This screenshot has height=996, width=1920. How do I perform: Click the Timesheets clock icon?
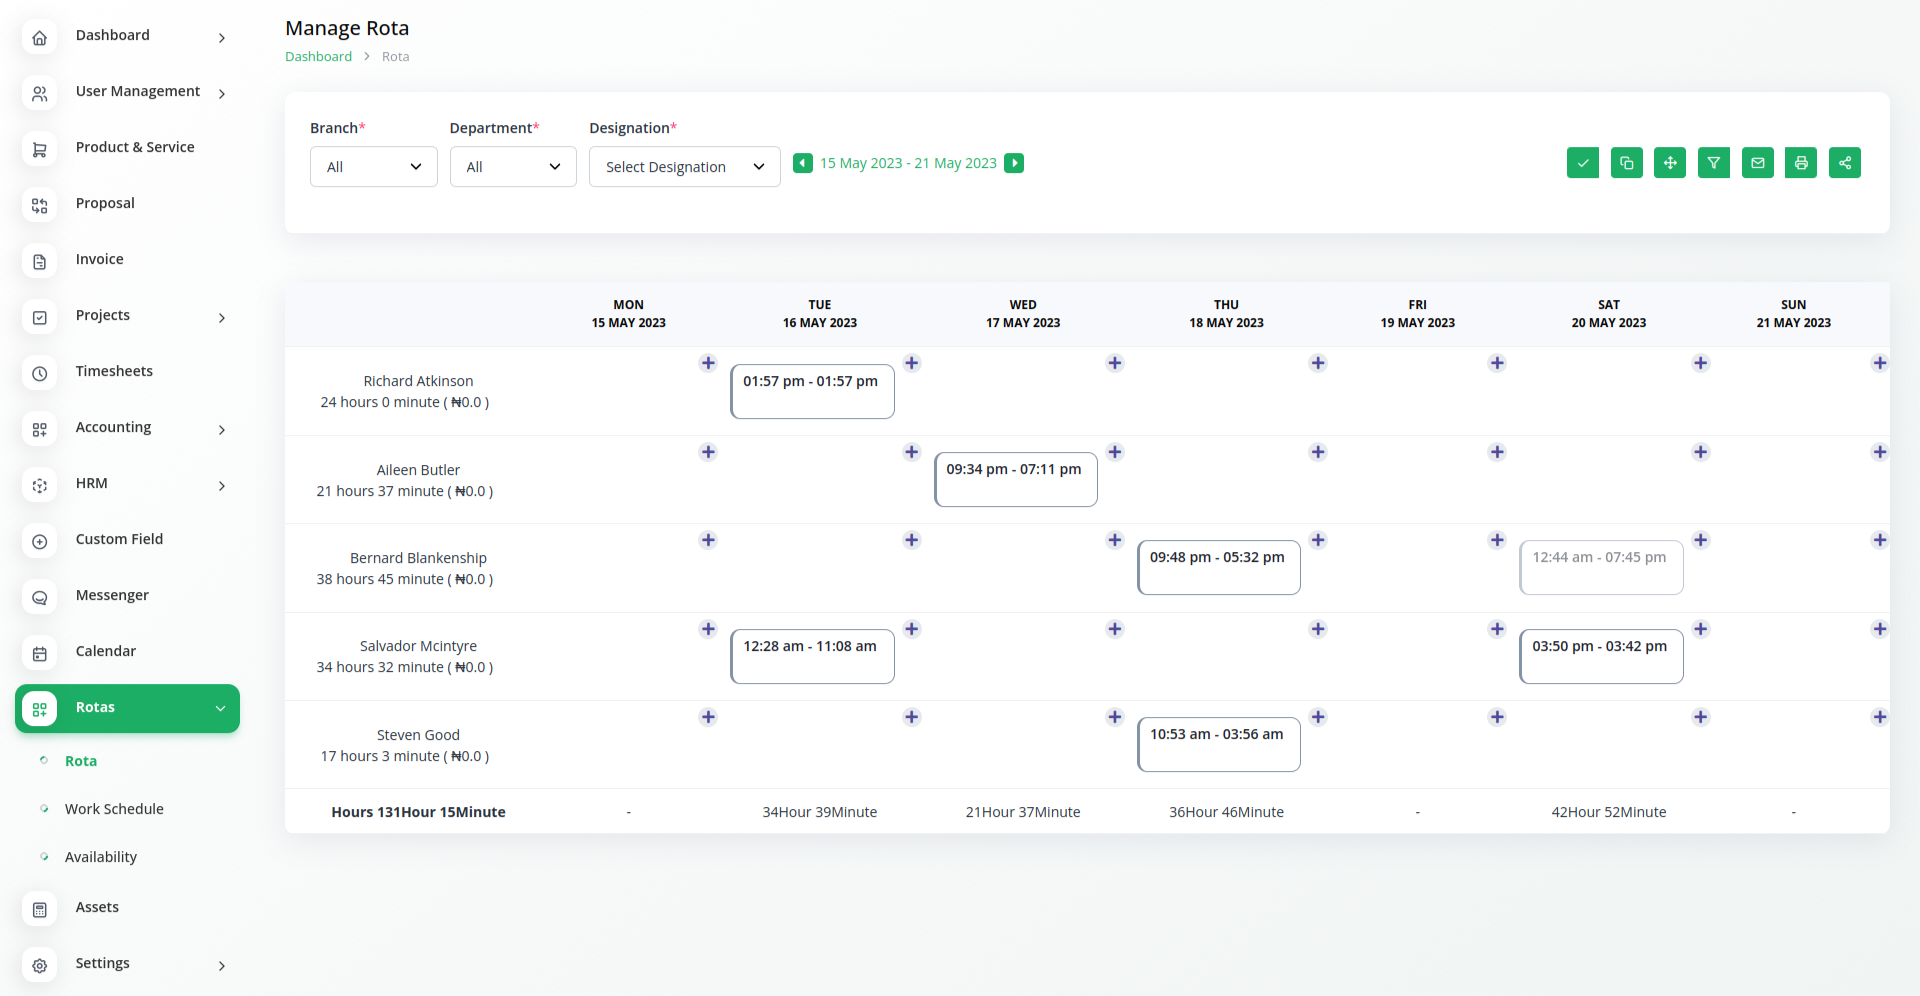40,374
